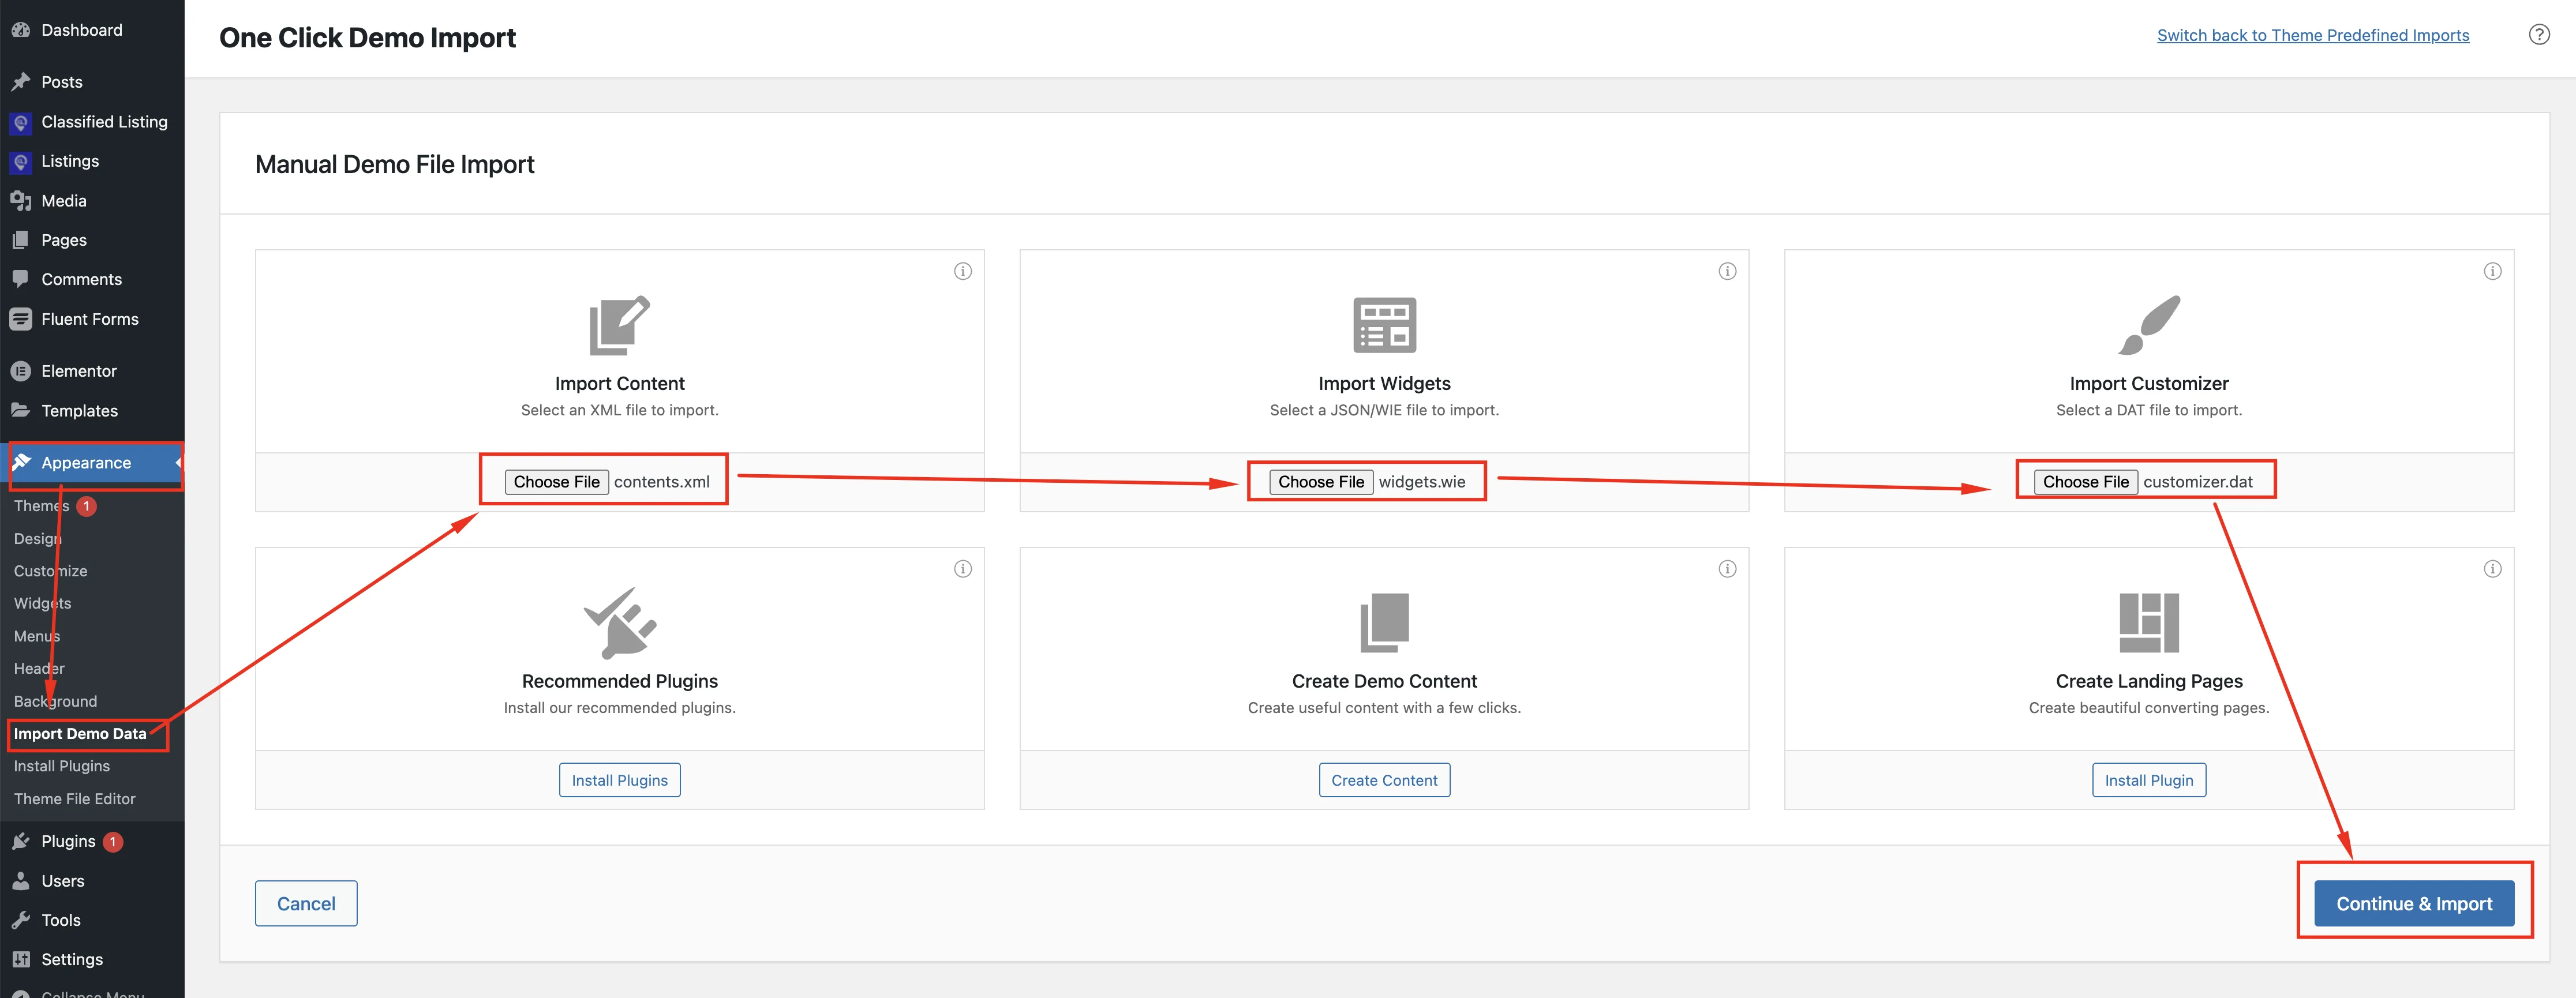Switch back to Theme Predefined Imports
Viewport: 2576px width, 998px height.
[x=2312, y=35]
